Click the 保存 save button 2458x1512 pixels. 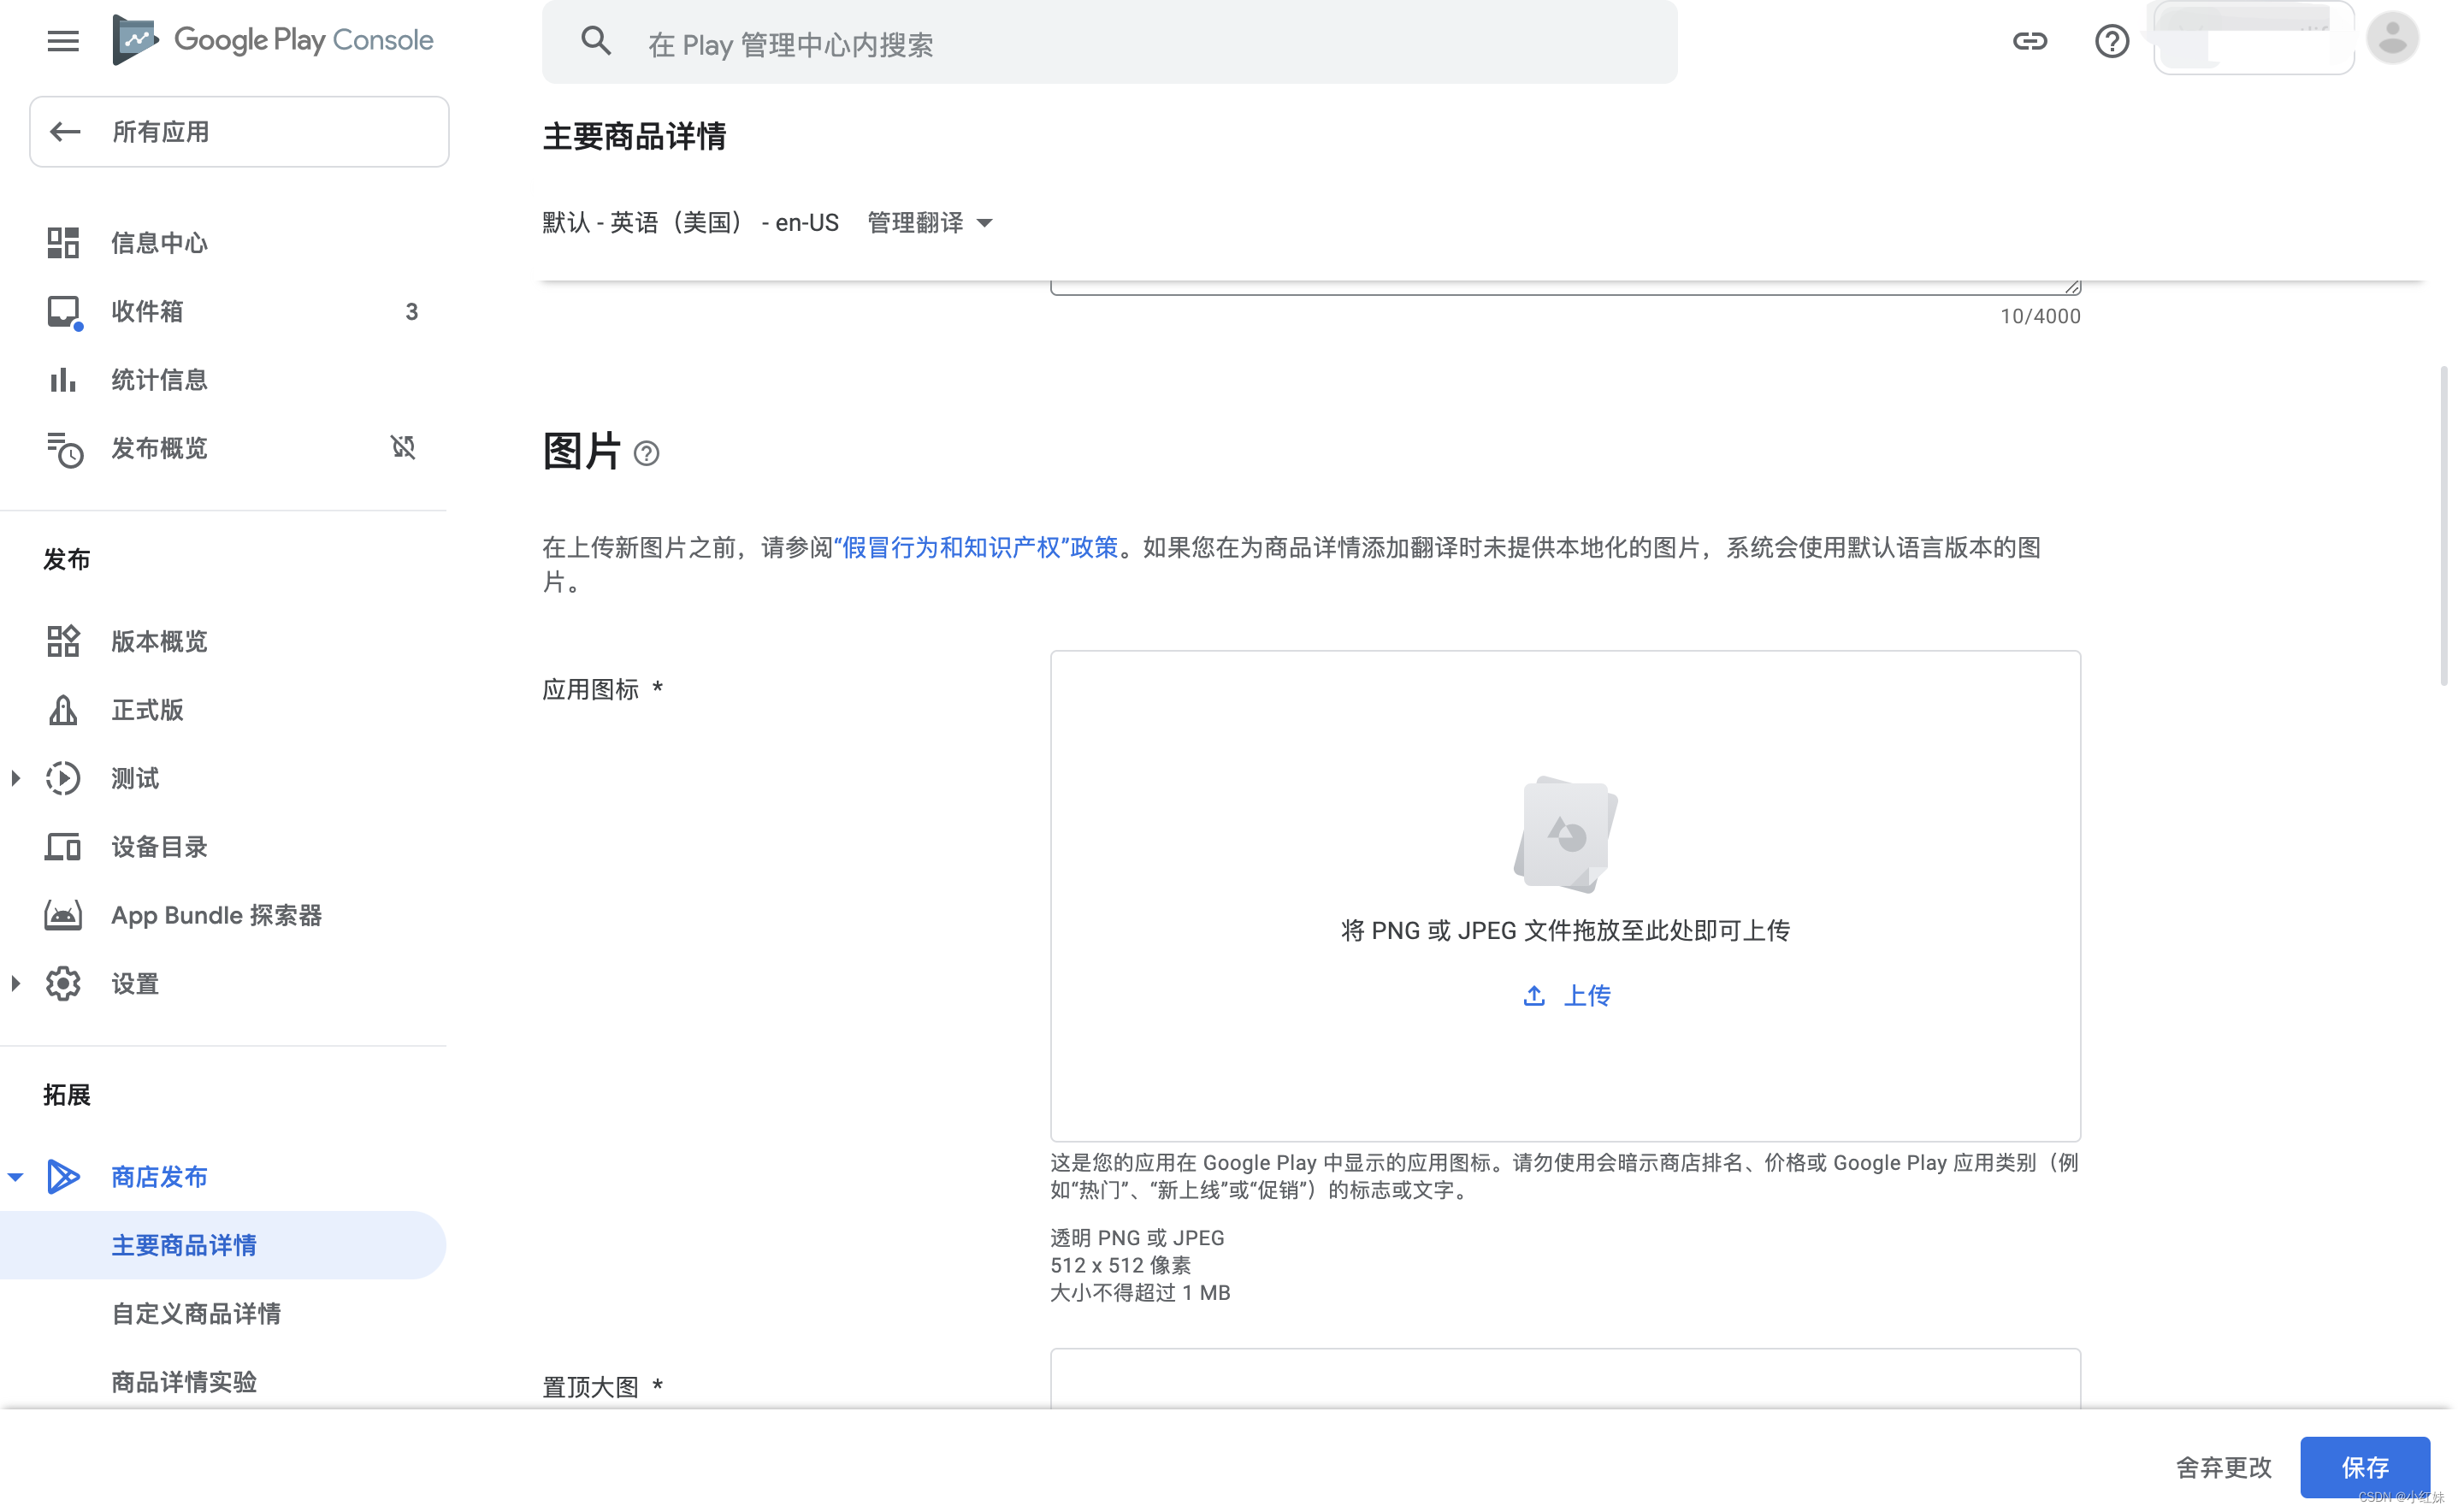[2365, 1467]
